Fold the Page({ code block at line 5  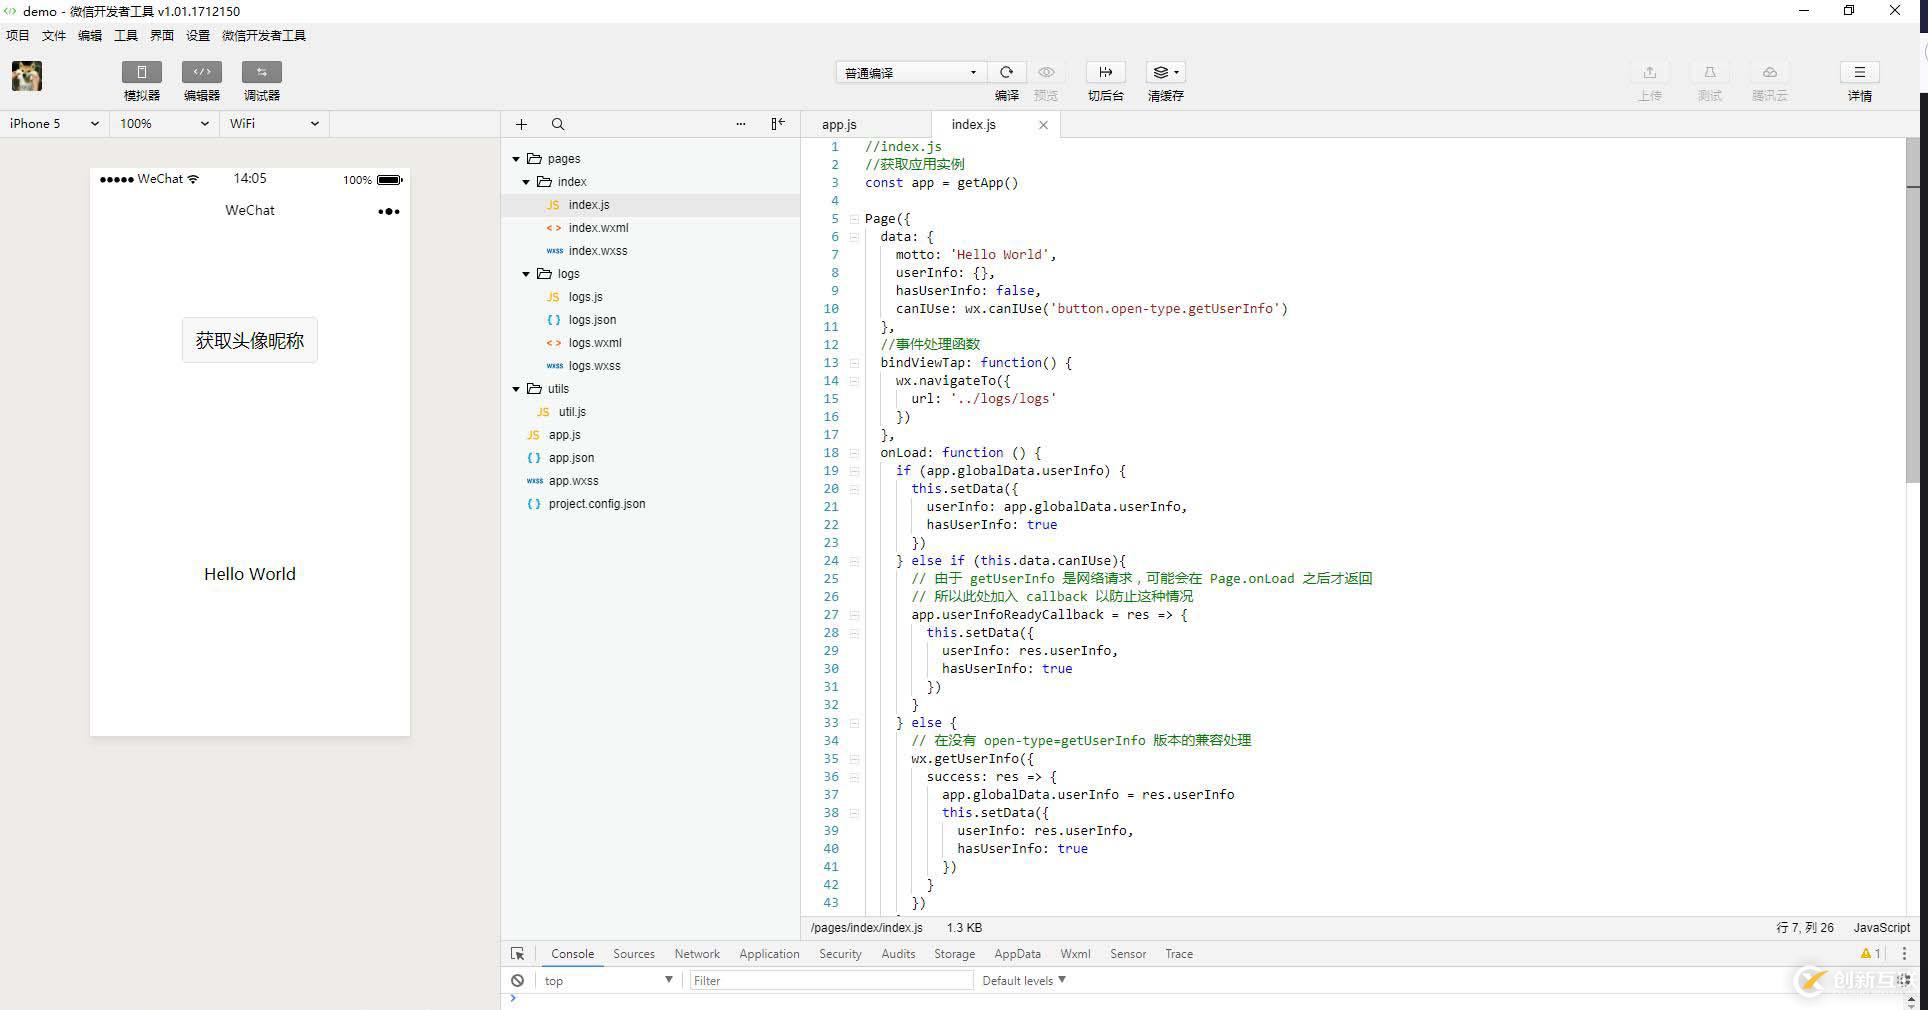point(854,219)
